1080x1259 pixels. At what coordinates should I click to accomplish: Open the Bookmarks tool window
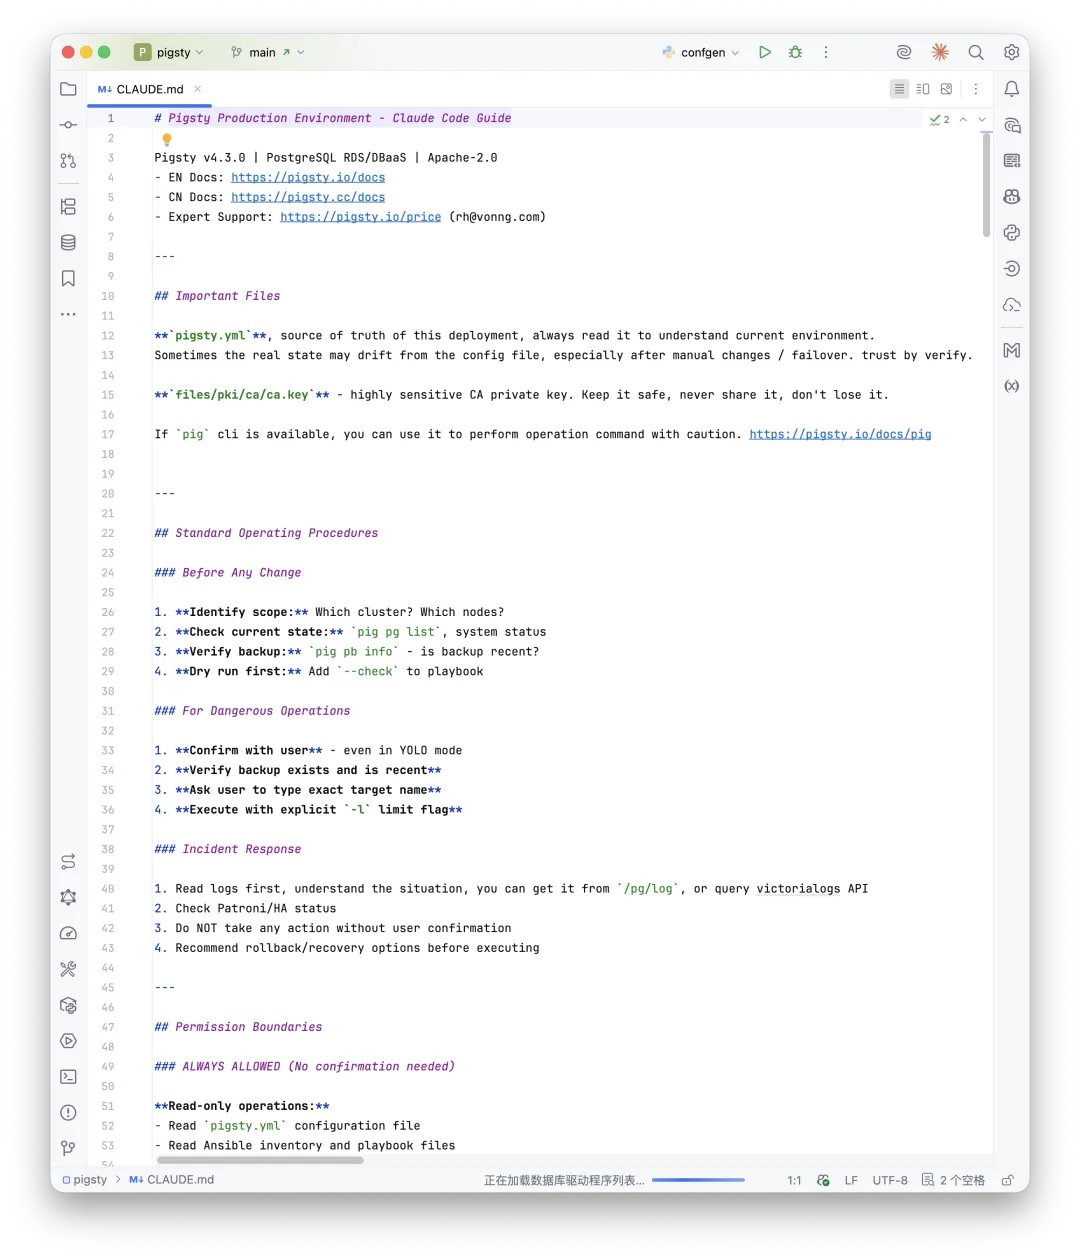coord(68,278)
